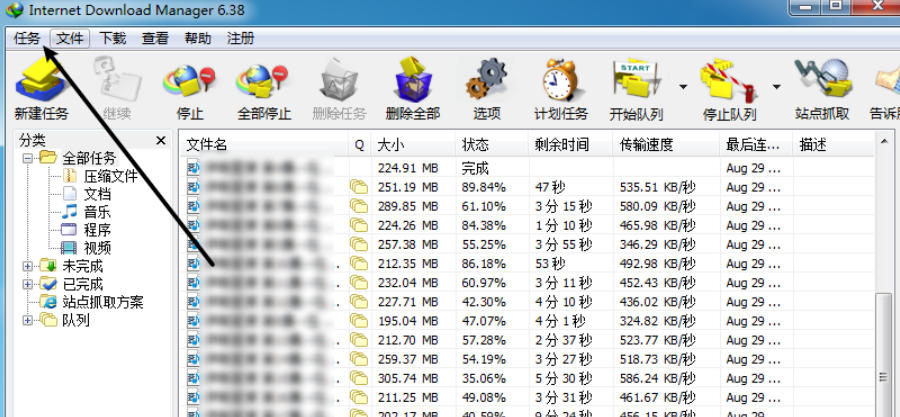Viewport: 900px width, 417px height.
Task: Click the 580.09 KB/秒 speed cell
Action: 657,206
